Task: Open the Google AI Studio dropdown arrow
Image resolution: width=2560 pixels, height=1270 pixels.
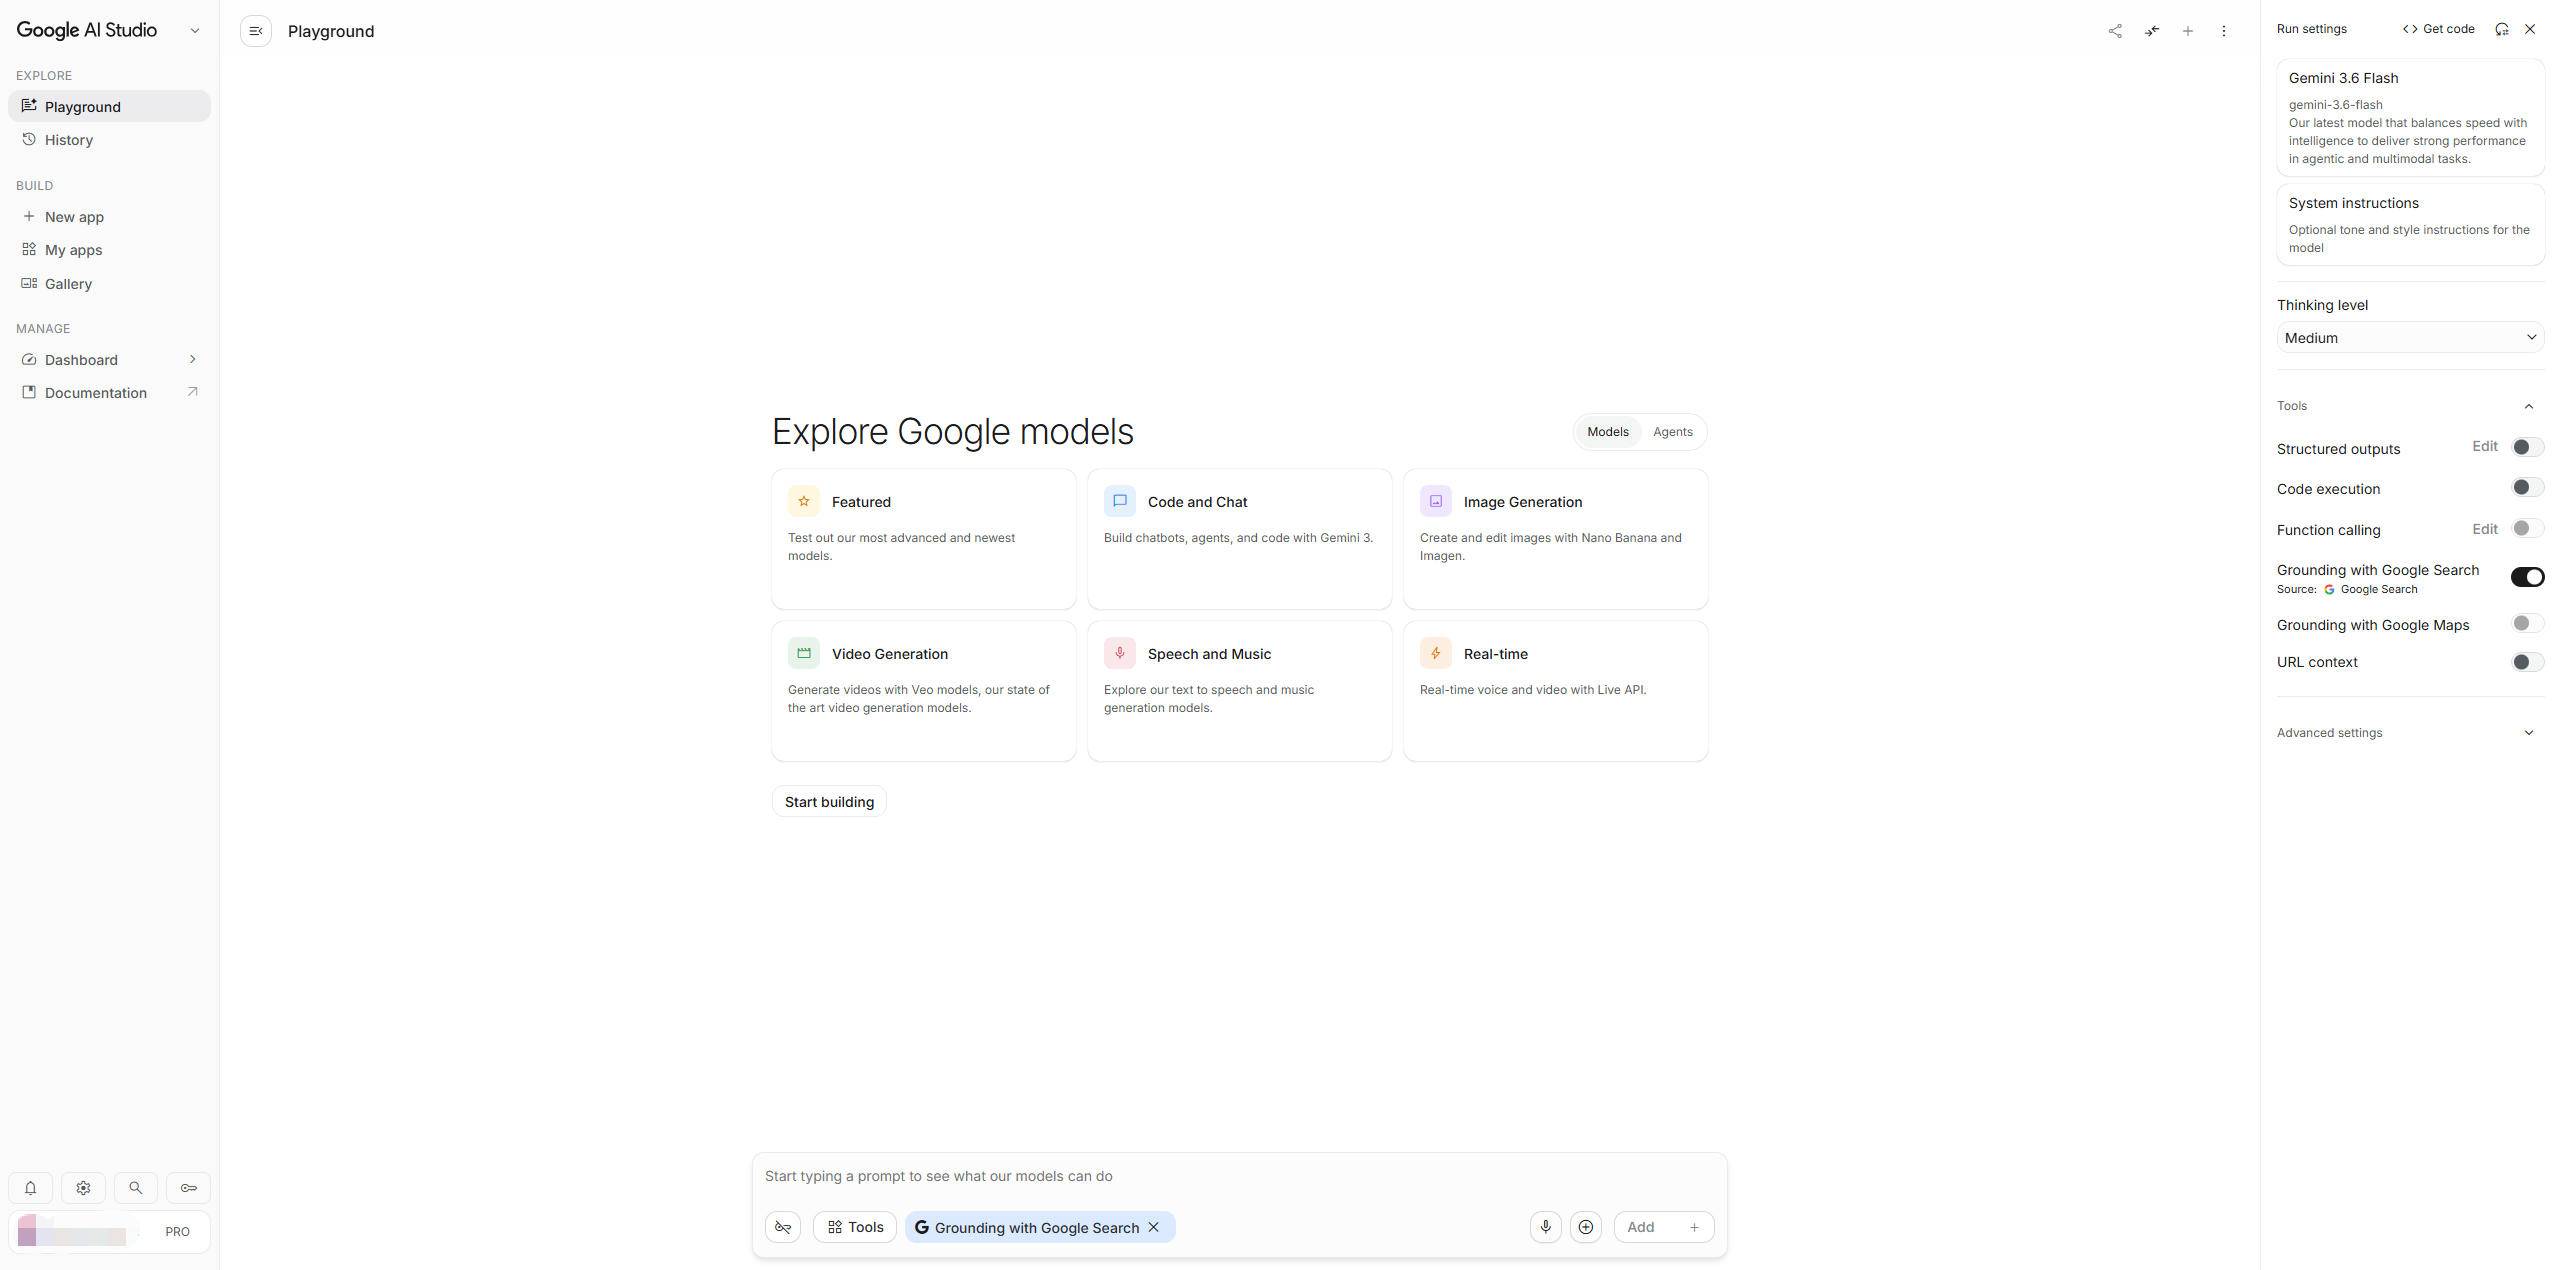Action: point(194,30)
